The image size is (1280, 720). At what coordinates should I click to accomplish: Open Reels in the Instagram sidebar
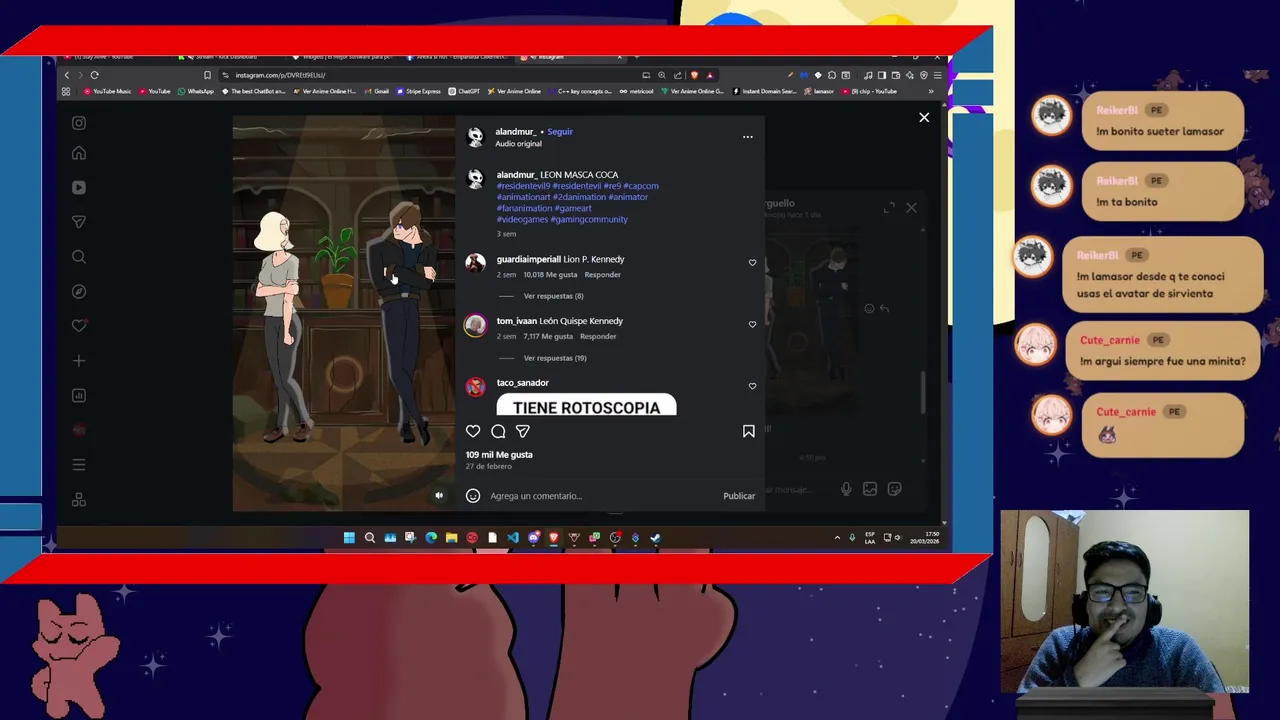[79, 187]
